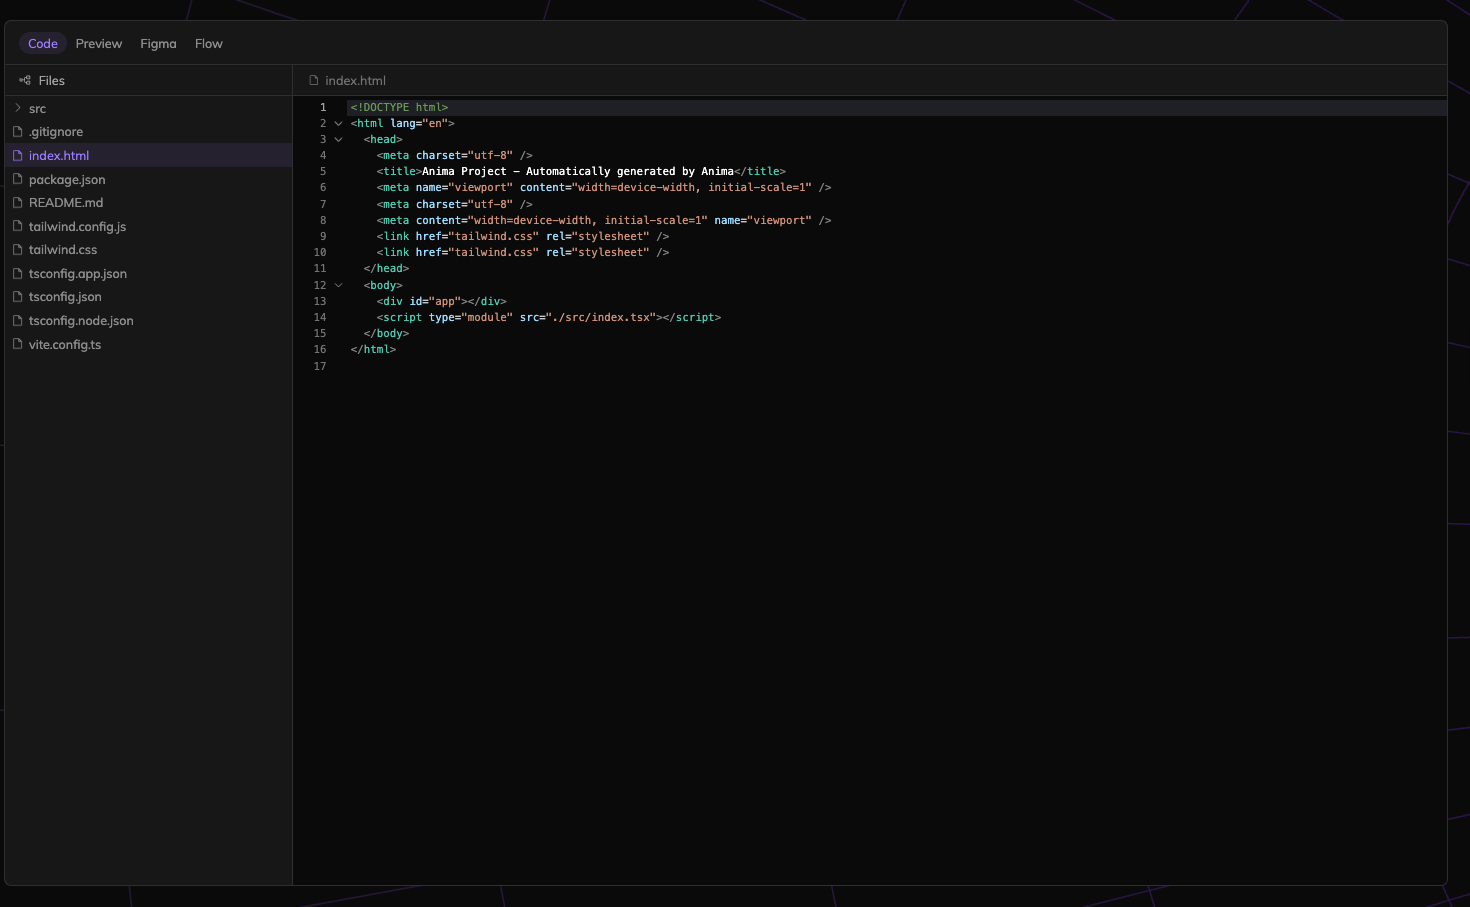Click the index.html editor tab icon
This screenshot has width=1470, height=907.
click(x=314, y=80)
